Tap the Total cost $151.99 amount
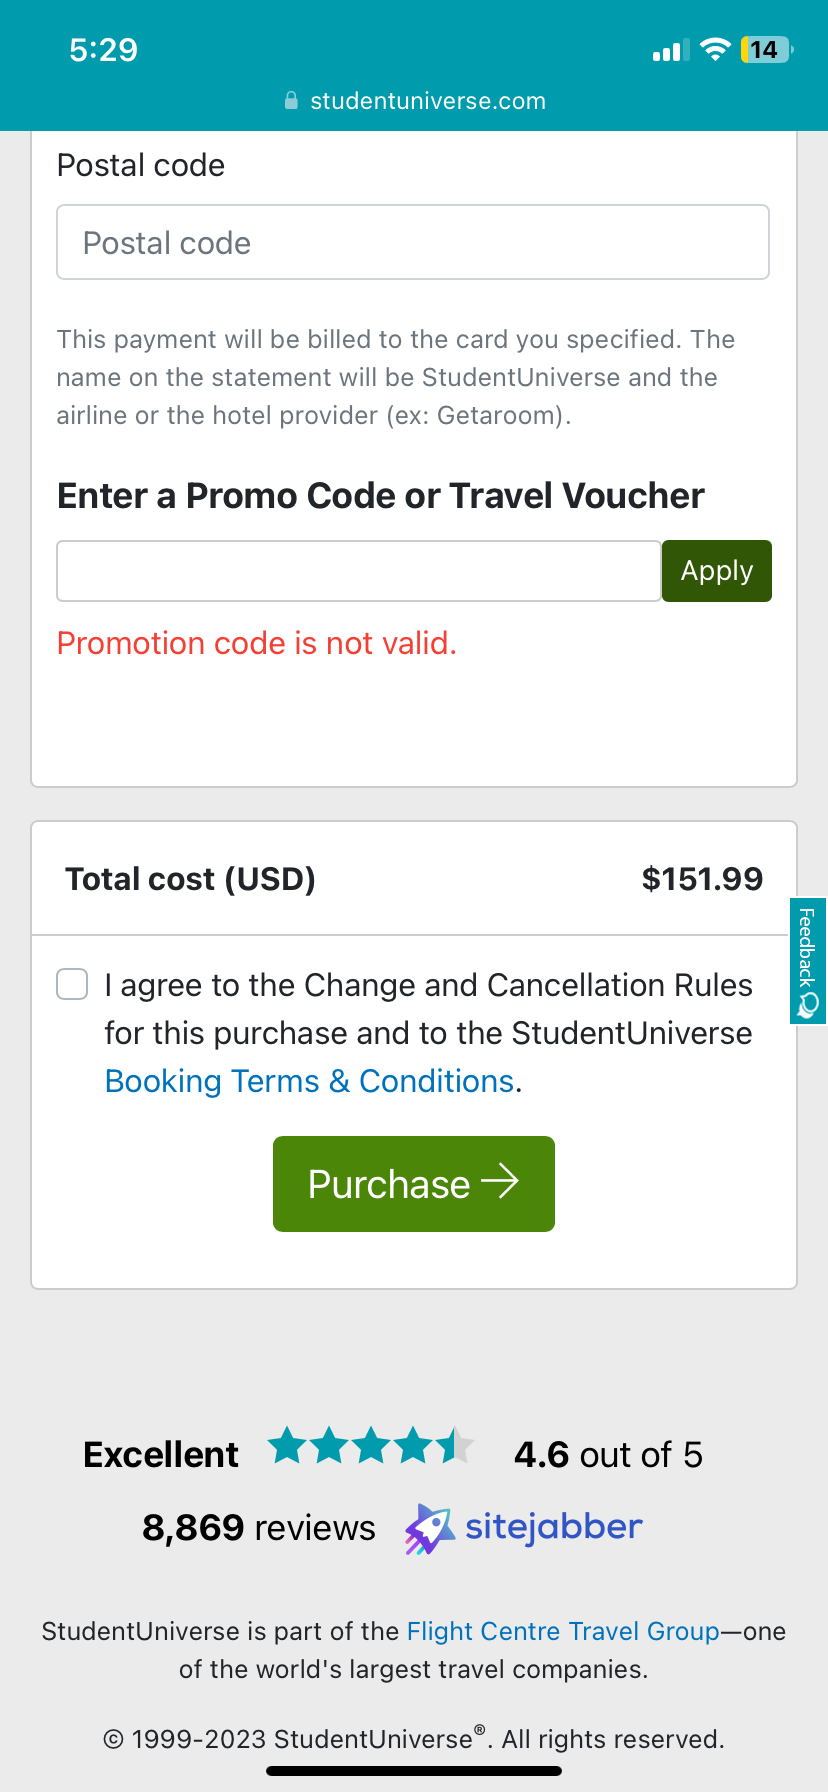The width and height of the screenshot is (828, 1792). point(702,879)
